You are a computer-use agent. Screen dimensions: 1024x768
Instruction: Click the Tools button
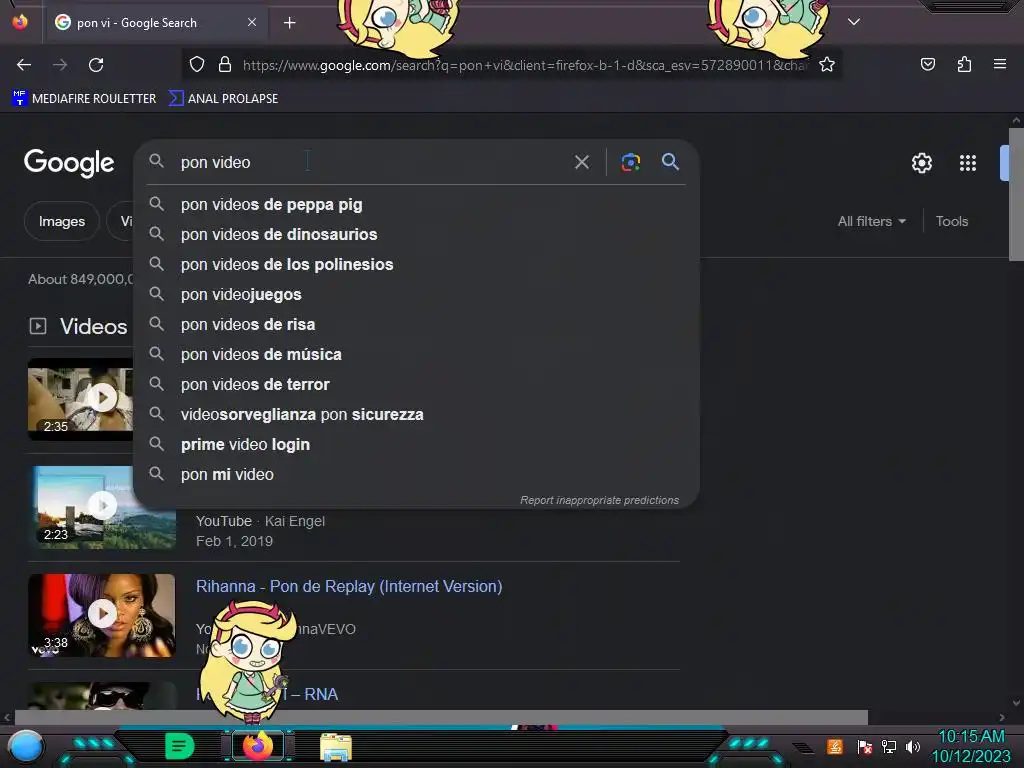(952, 221)
